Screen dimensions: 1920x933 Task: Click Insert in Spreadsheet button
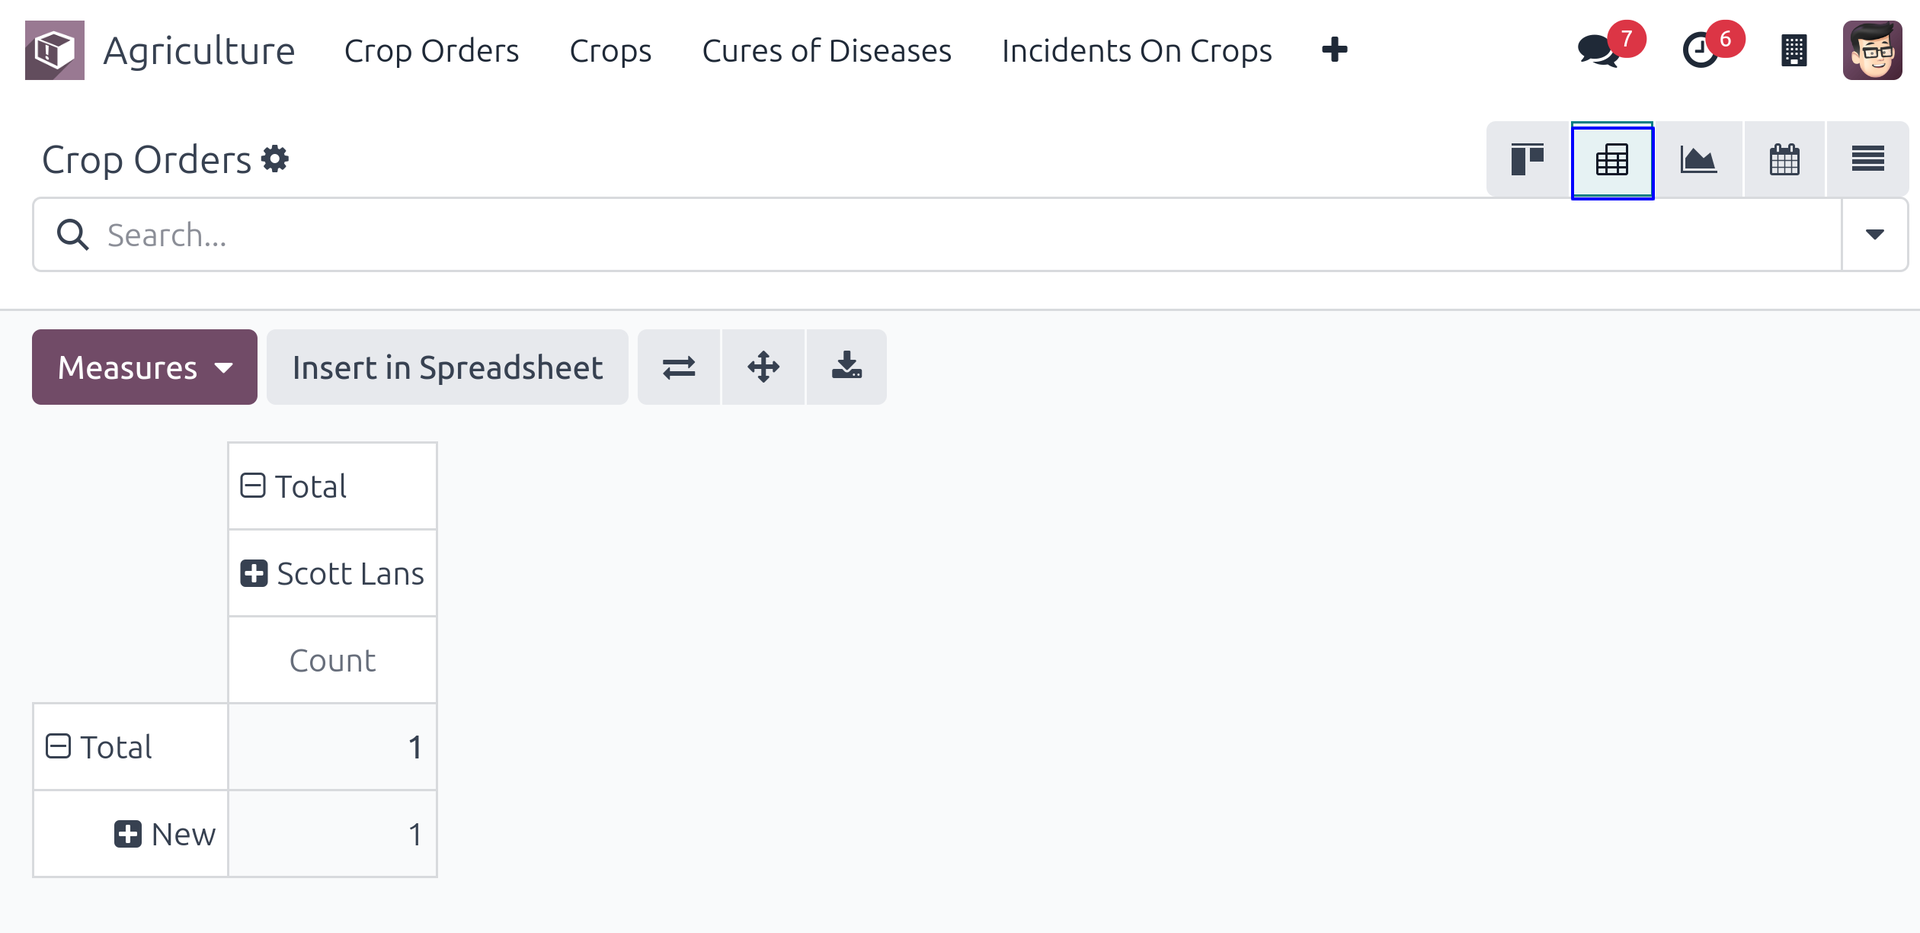pyautogui.click(x=447, y=367)
